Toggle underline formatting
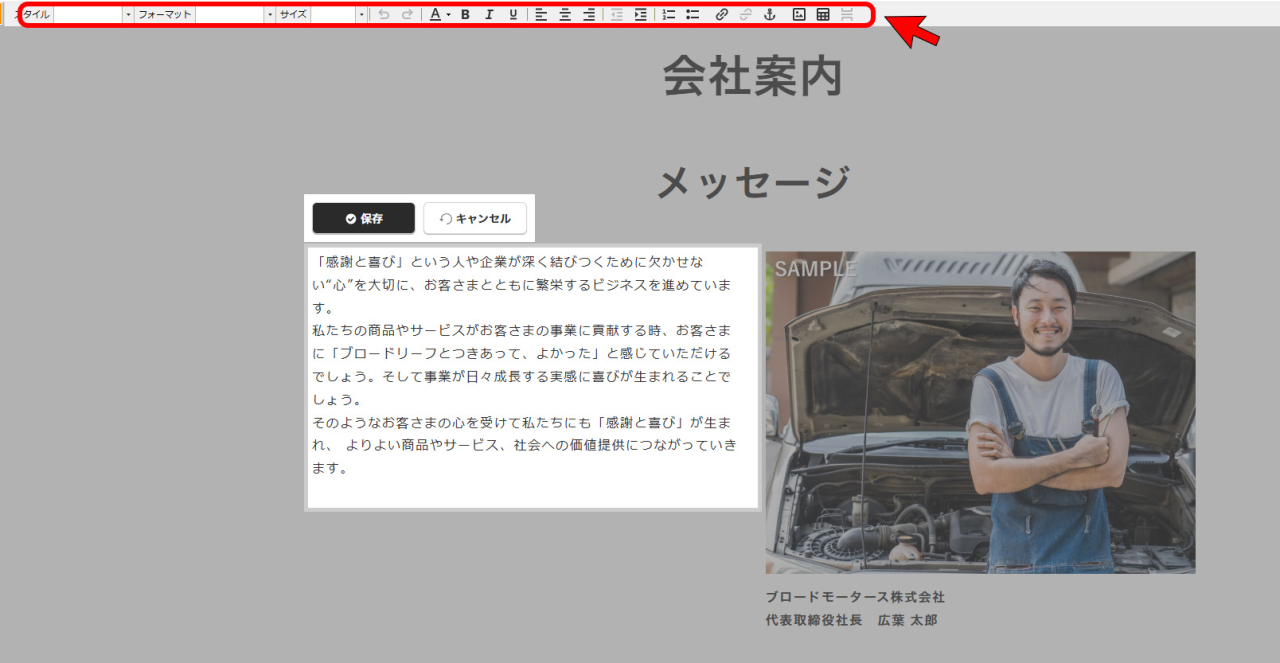 [513, 15]
